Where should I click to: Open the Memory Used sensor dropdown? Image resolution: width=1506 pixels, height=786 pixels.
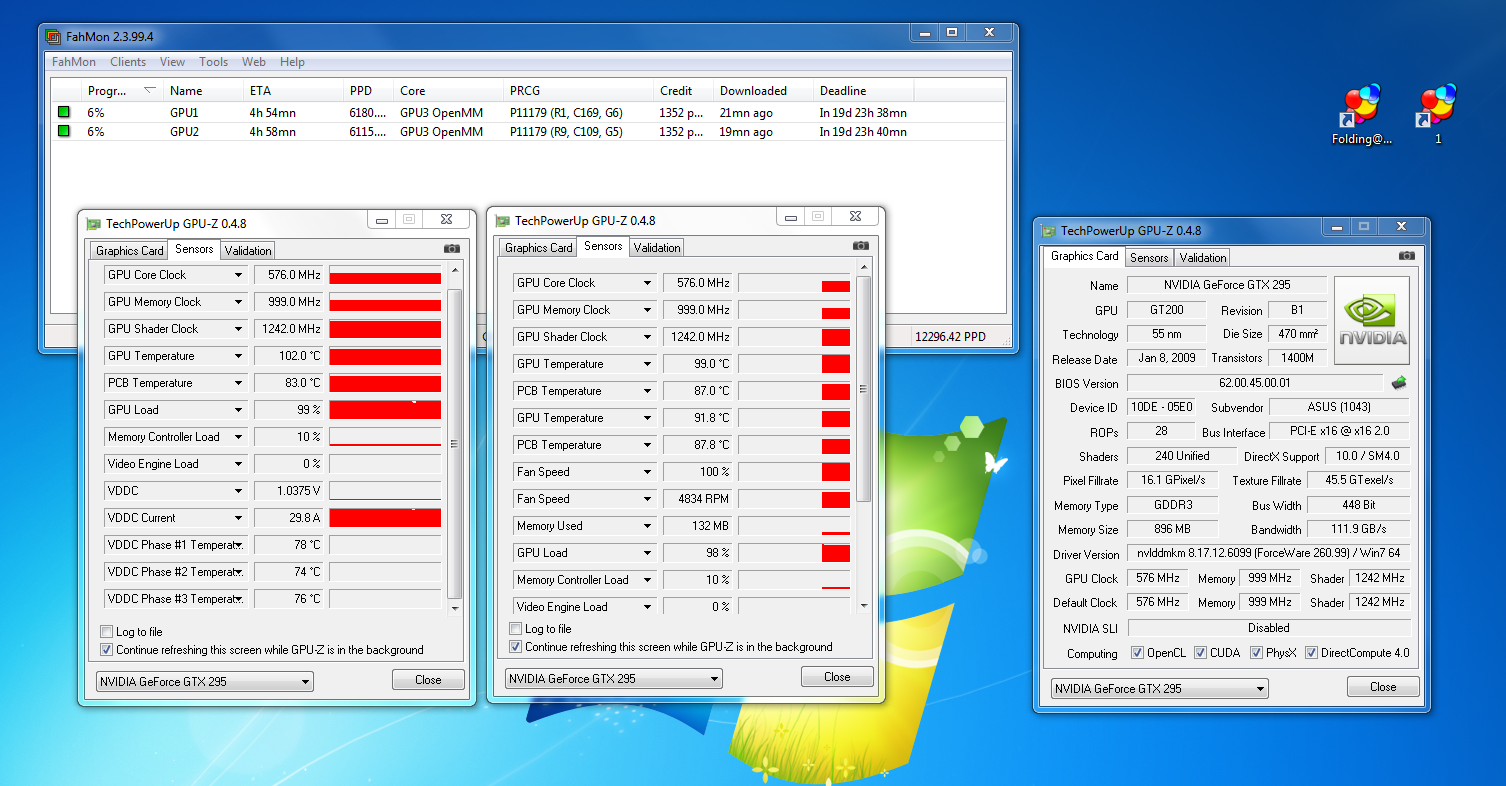click(x=647, y=526)
